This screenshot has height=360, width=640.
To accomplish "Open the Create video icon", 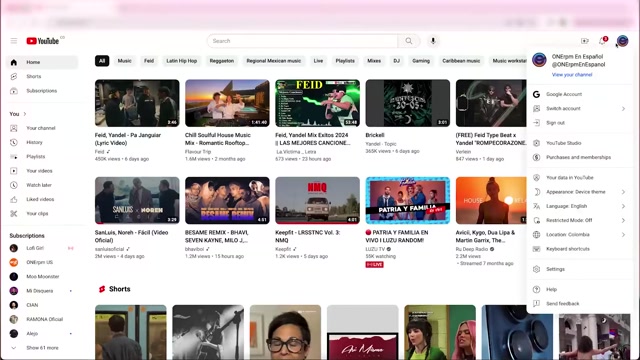I will tap(584, 41).
